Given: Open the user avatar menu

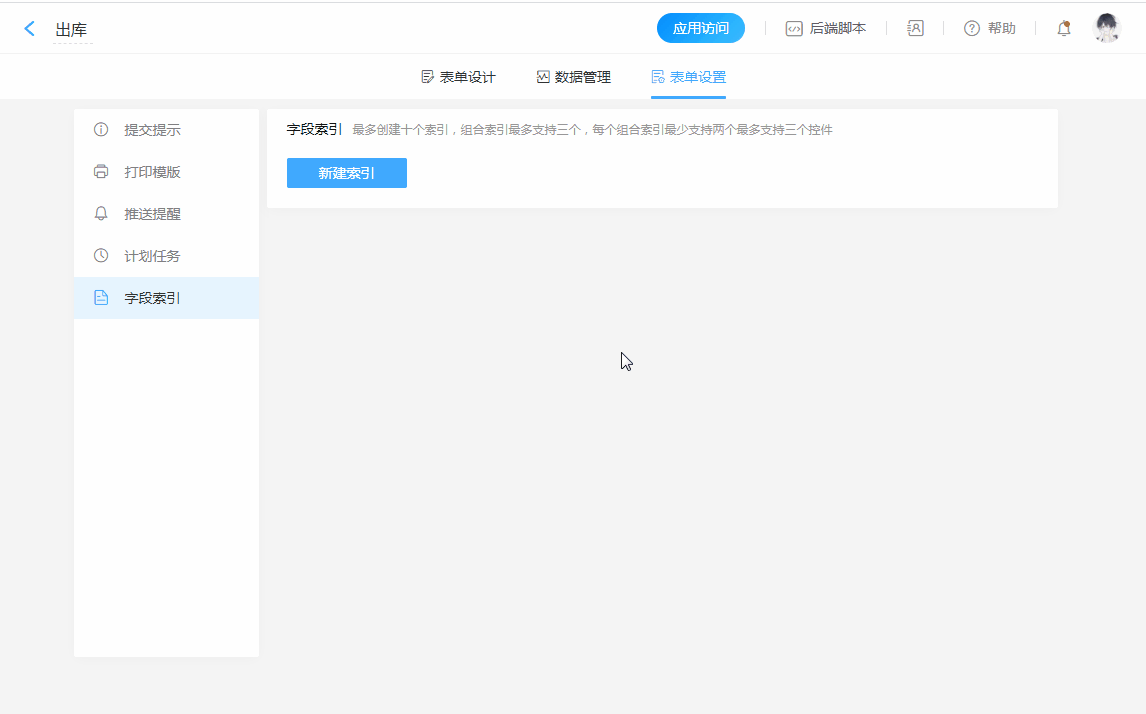Looking at the screenshot, I should tap(1107, 28).
